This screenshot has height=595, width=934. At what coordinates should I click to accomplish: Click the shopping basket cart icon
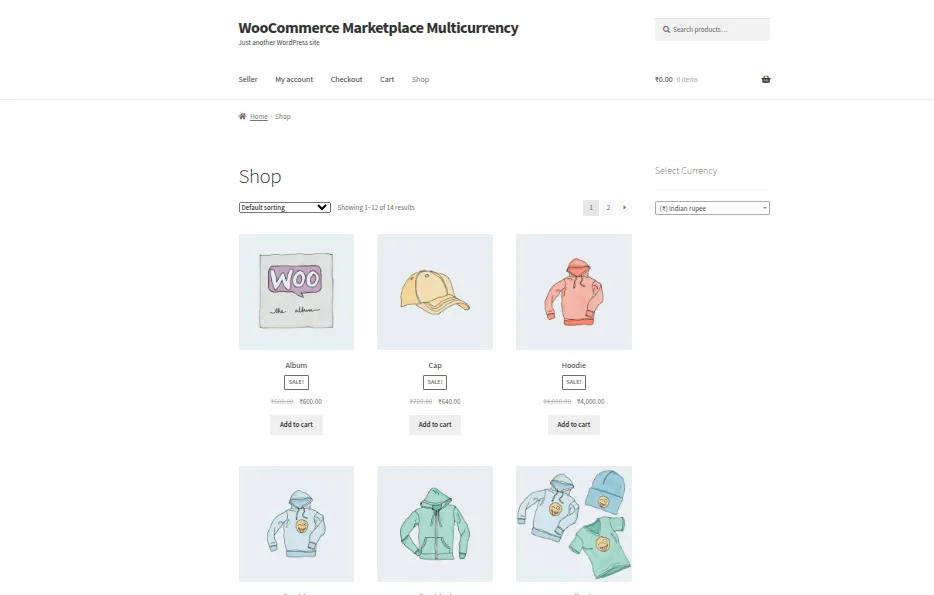tap(766, 79)
